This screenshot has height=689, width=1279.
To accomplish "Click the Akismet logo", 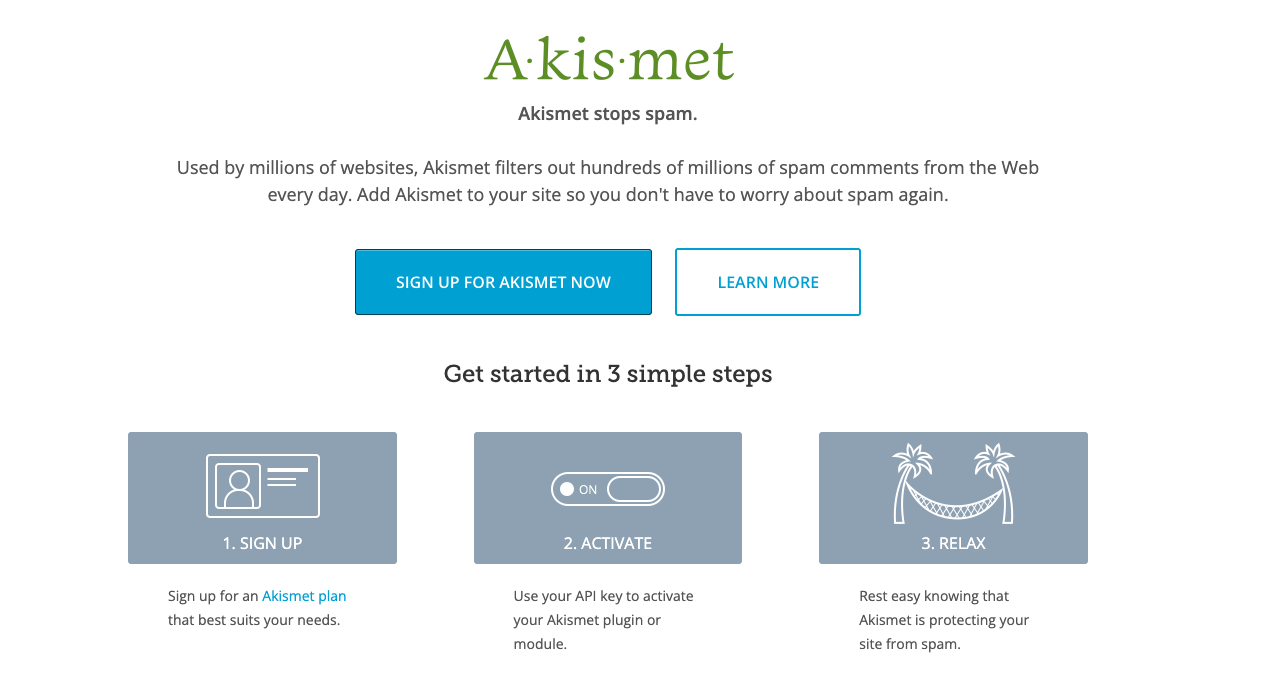I will (x=608, y=60).
